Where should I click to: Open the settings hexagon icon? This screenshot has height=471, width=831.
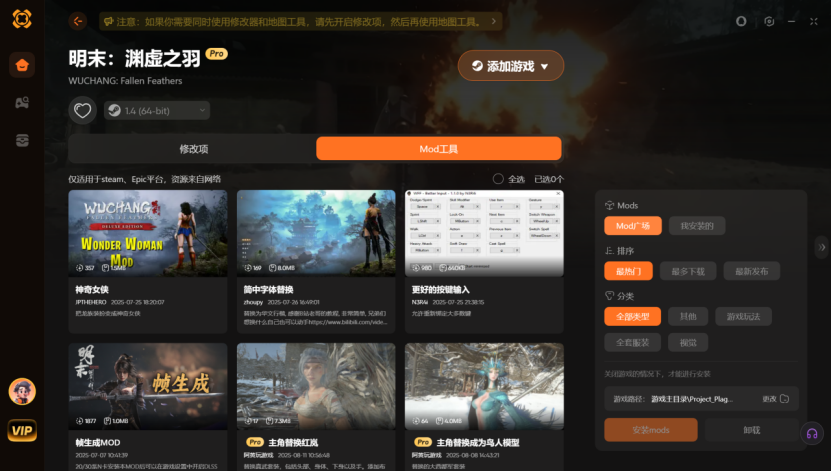tap(769, 21)
